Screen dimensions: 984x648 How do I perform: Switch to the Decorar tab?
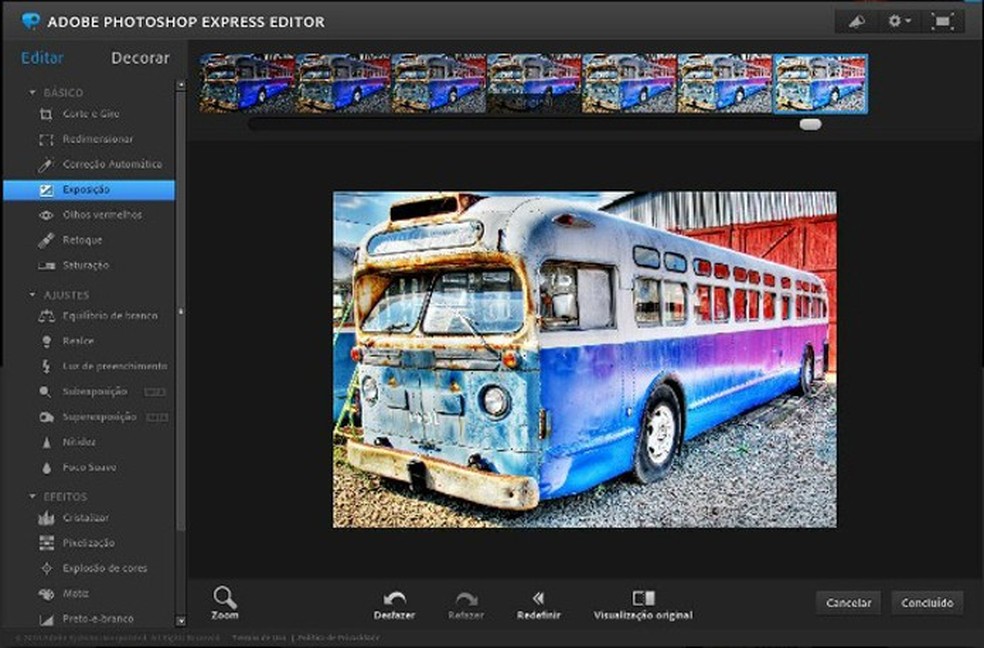140,58
